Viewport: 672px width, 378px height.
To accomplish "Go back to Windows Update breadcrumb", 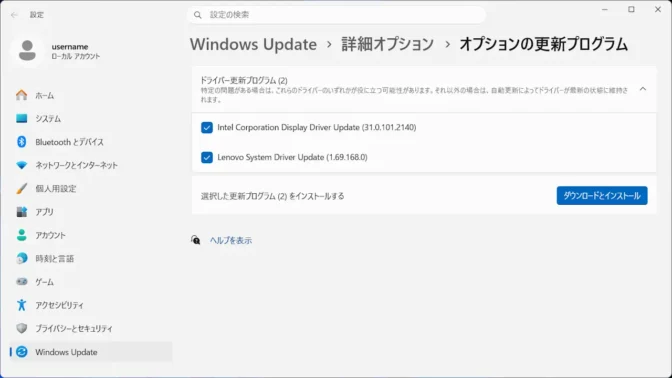I will (x=253, y=44).
